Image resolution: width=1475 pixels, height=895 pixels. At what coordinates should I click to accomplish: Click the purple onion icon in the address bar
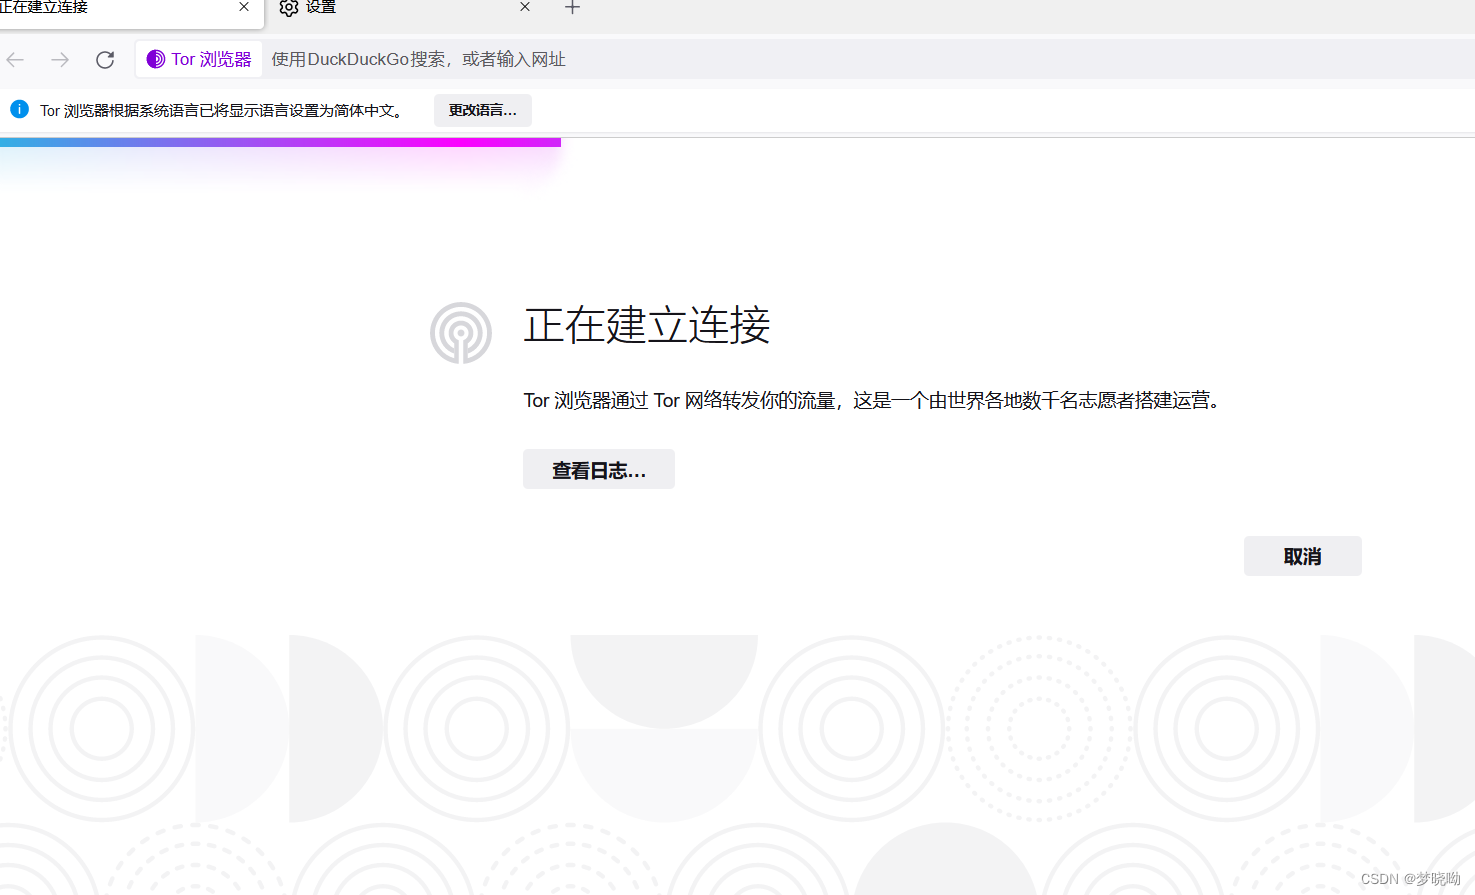(x=156, y=59)
